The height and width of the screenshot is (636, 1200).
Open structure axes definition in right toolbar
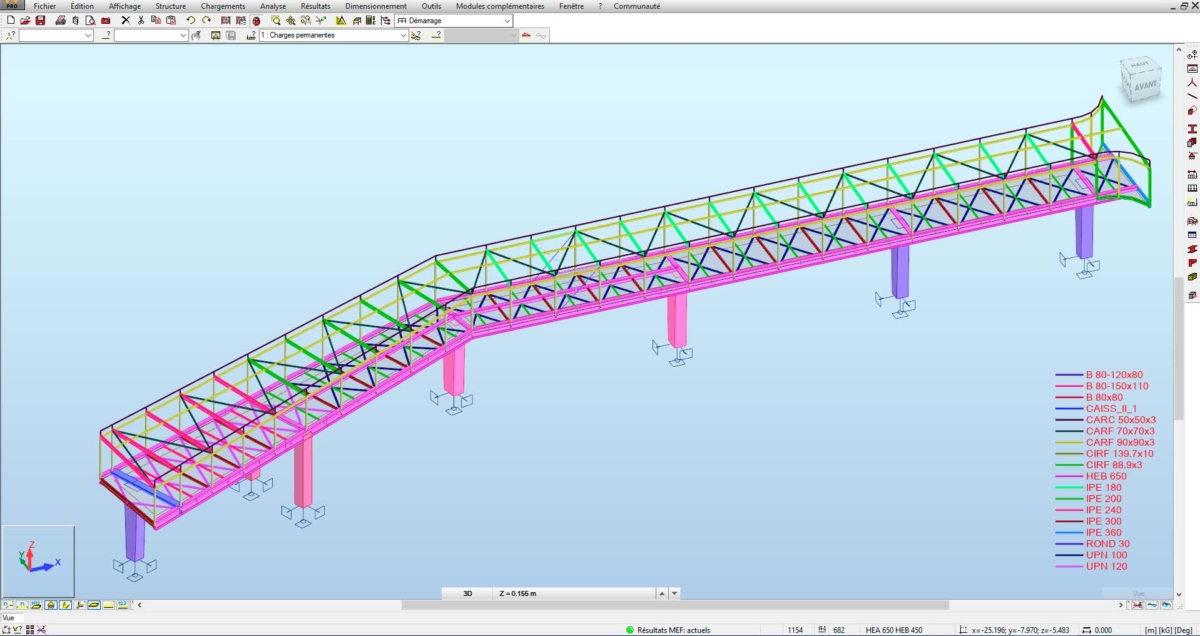(x=1192, y=56)
